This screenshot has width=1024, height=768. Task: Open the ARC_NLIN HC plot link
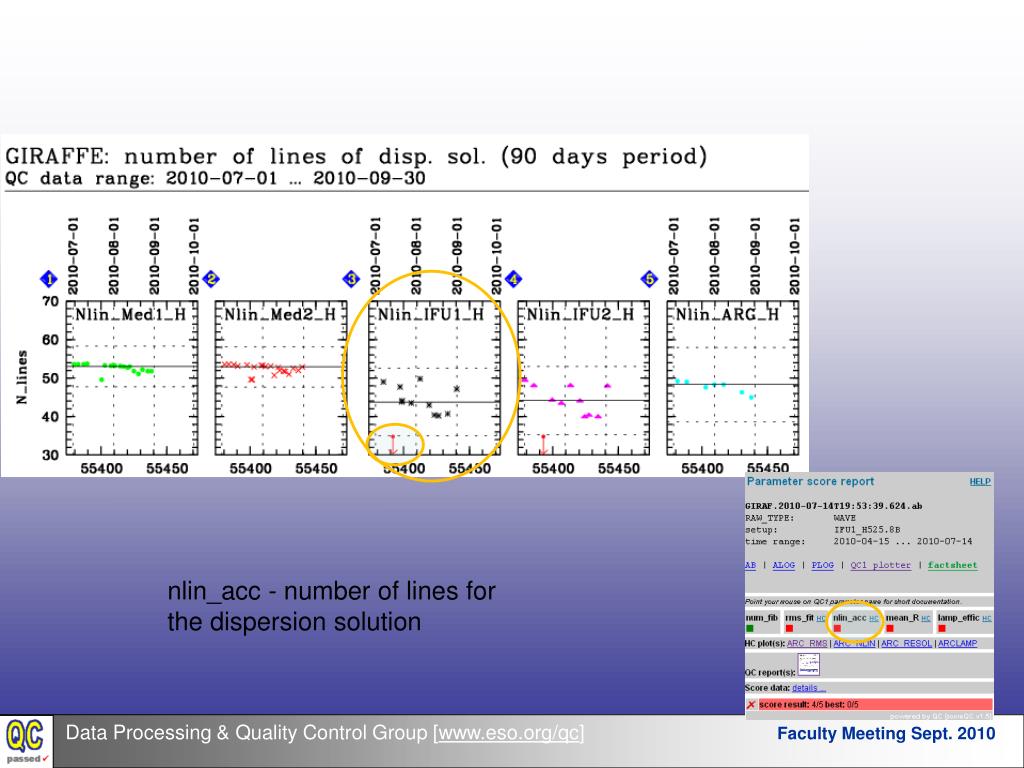point(854,643)
